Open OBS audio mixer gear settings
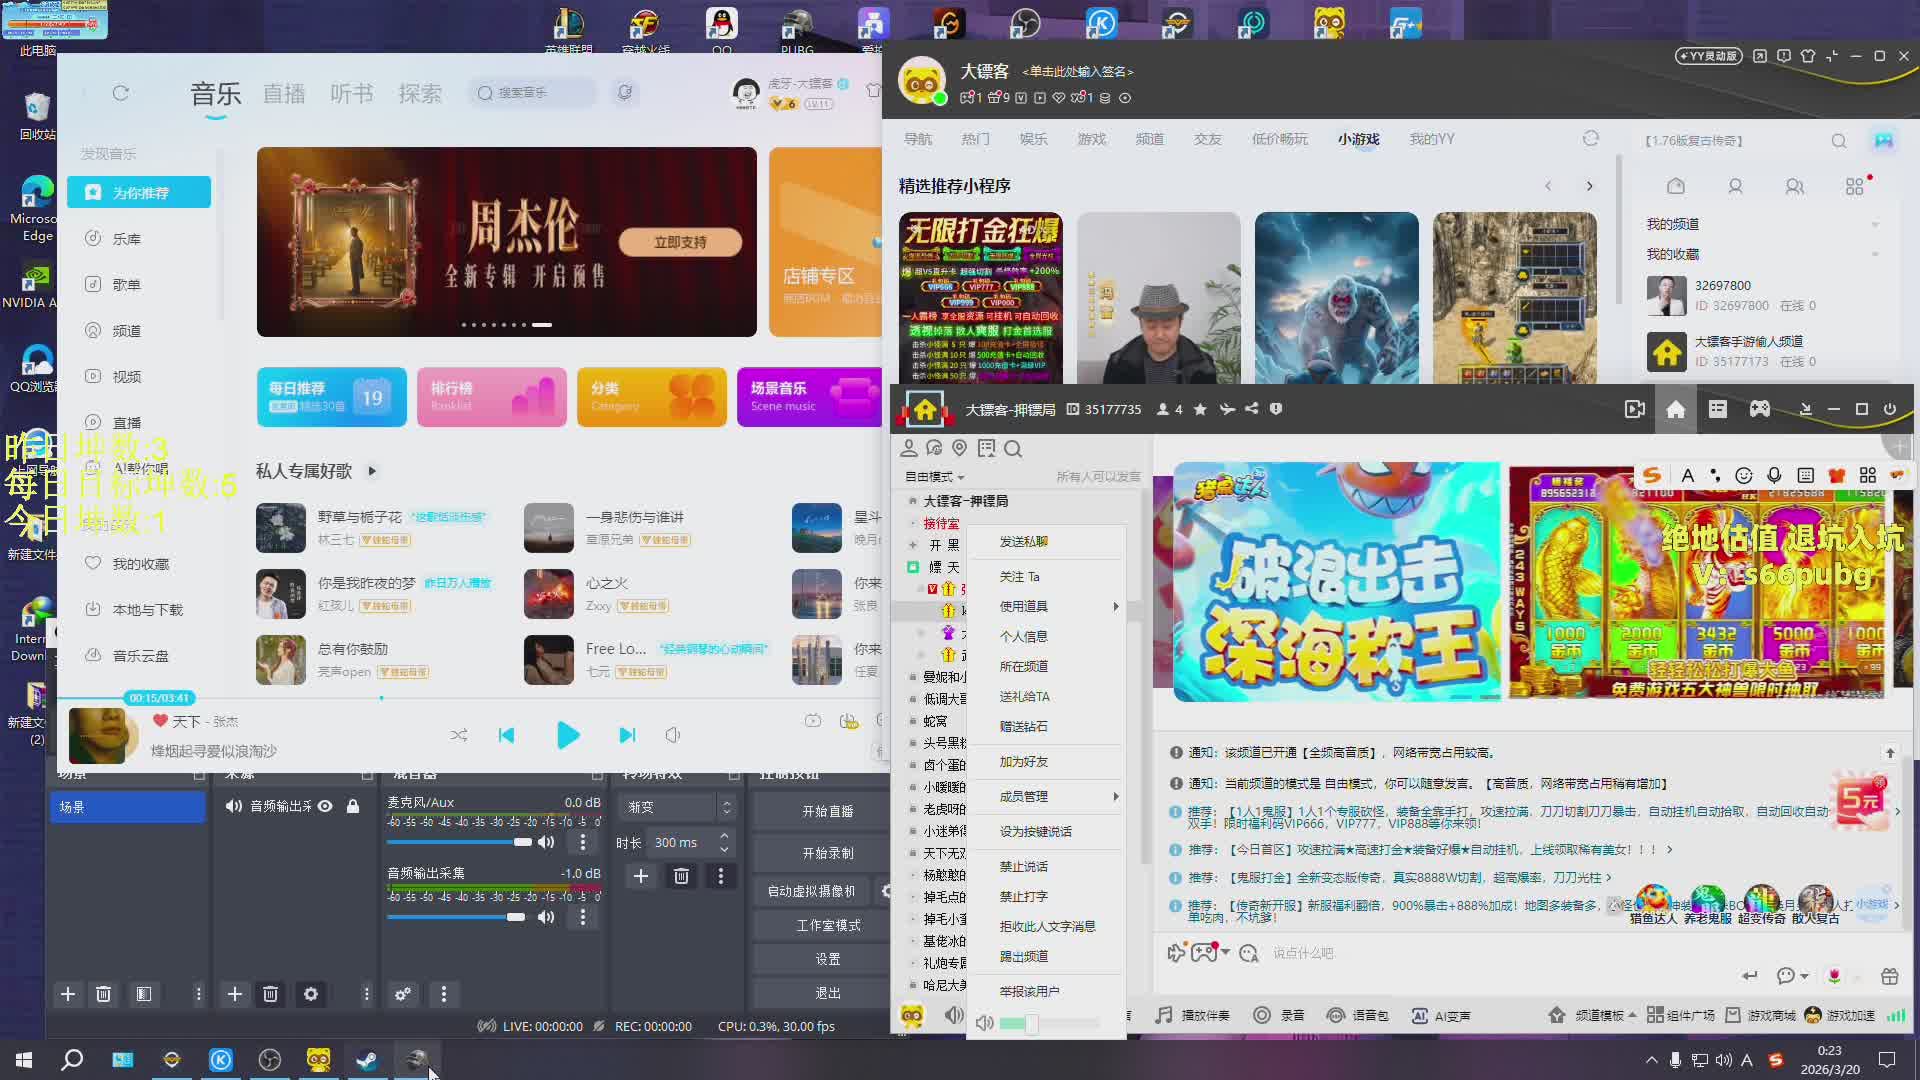 click(x=403, y=994)
